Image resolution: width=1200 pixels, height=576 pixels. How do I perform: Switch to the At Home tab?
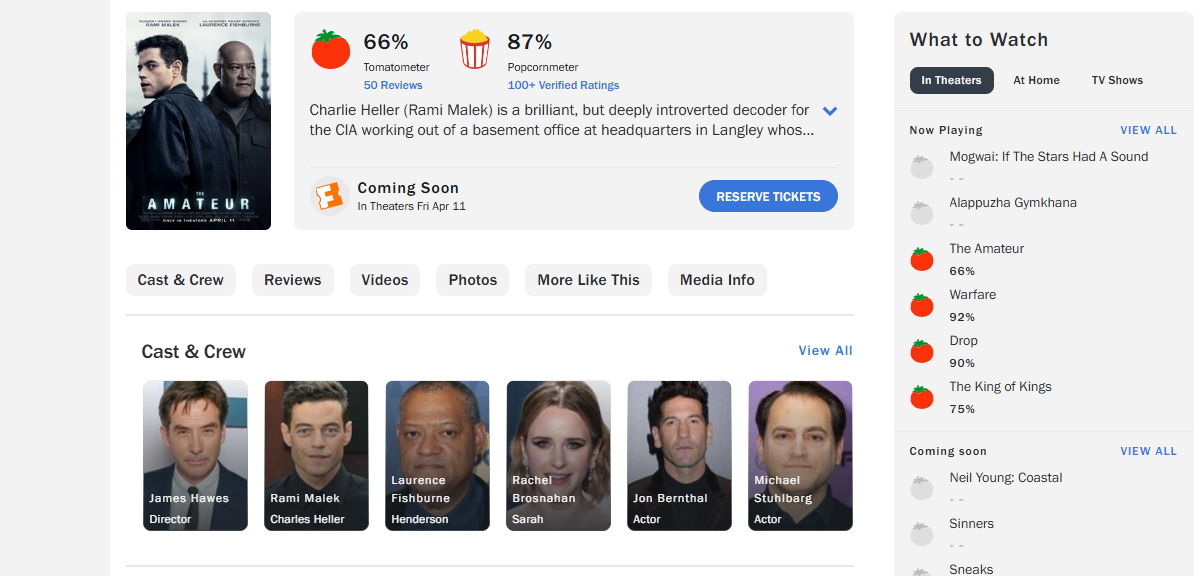pyautogui.click(x=1036, y=80)
